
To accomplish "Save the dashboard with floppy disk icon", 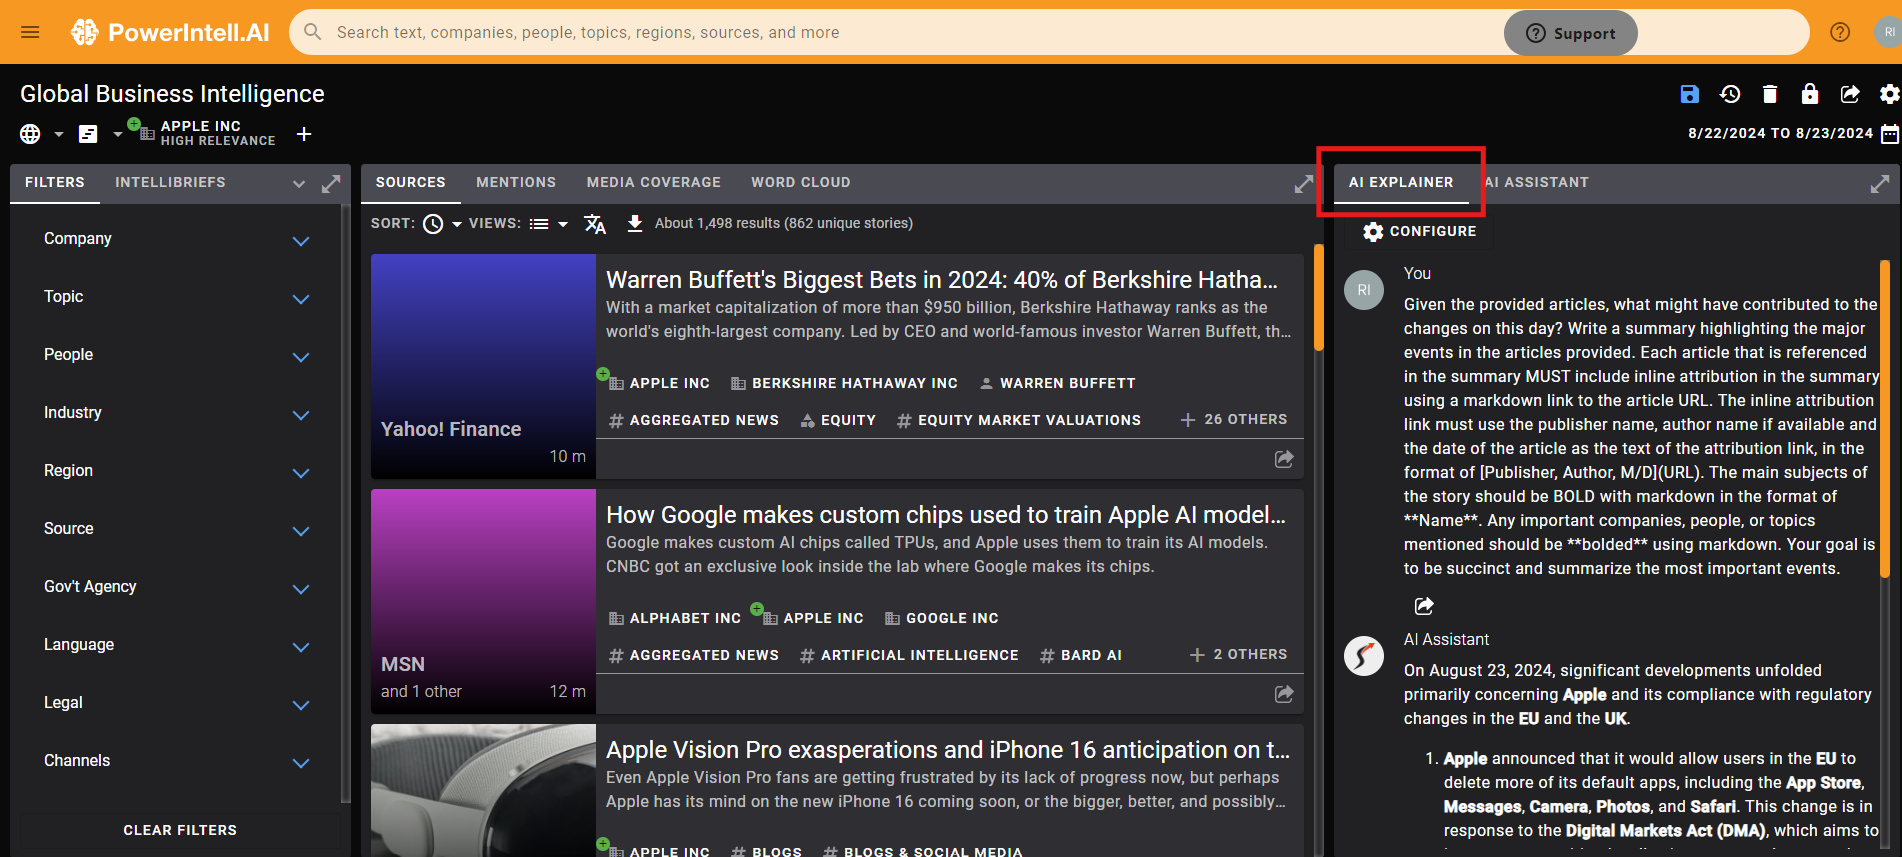I will point(1689,94).
